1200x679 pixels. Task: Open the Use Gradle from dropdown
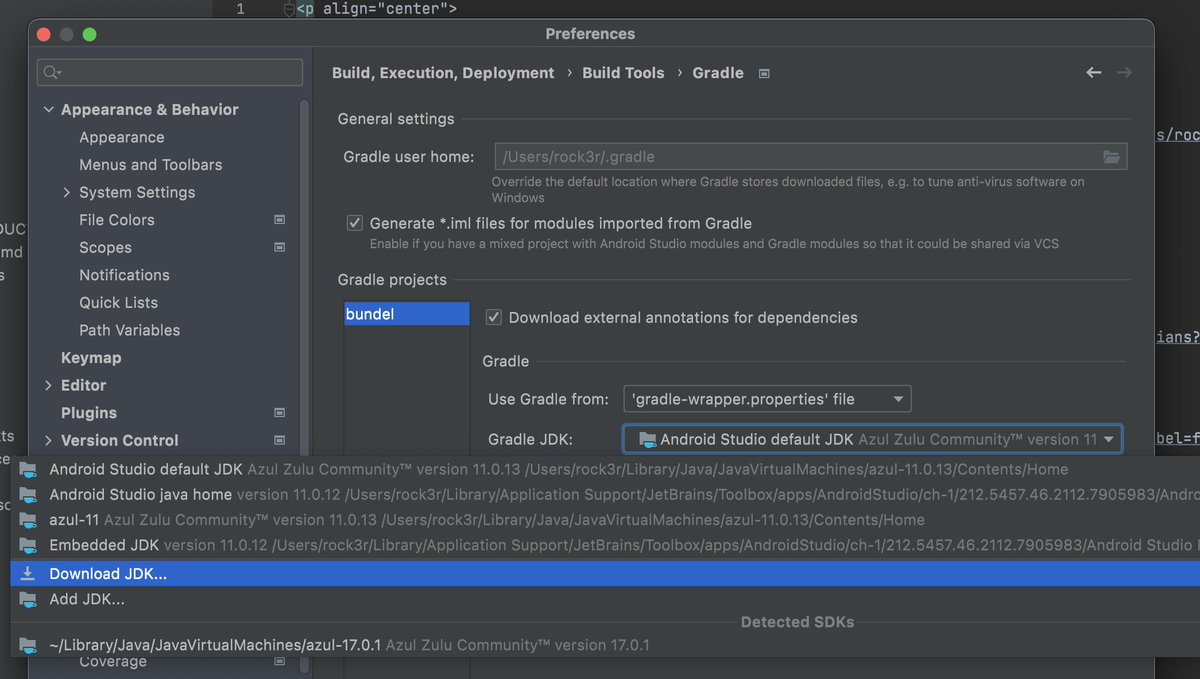click(x=767, y=399)
